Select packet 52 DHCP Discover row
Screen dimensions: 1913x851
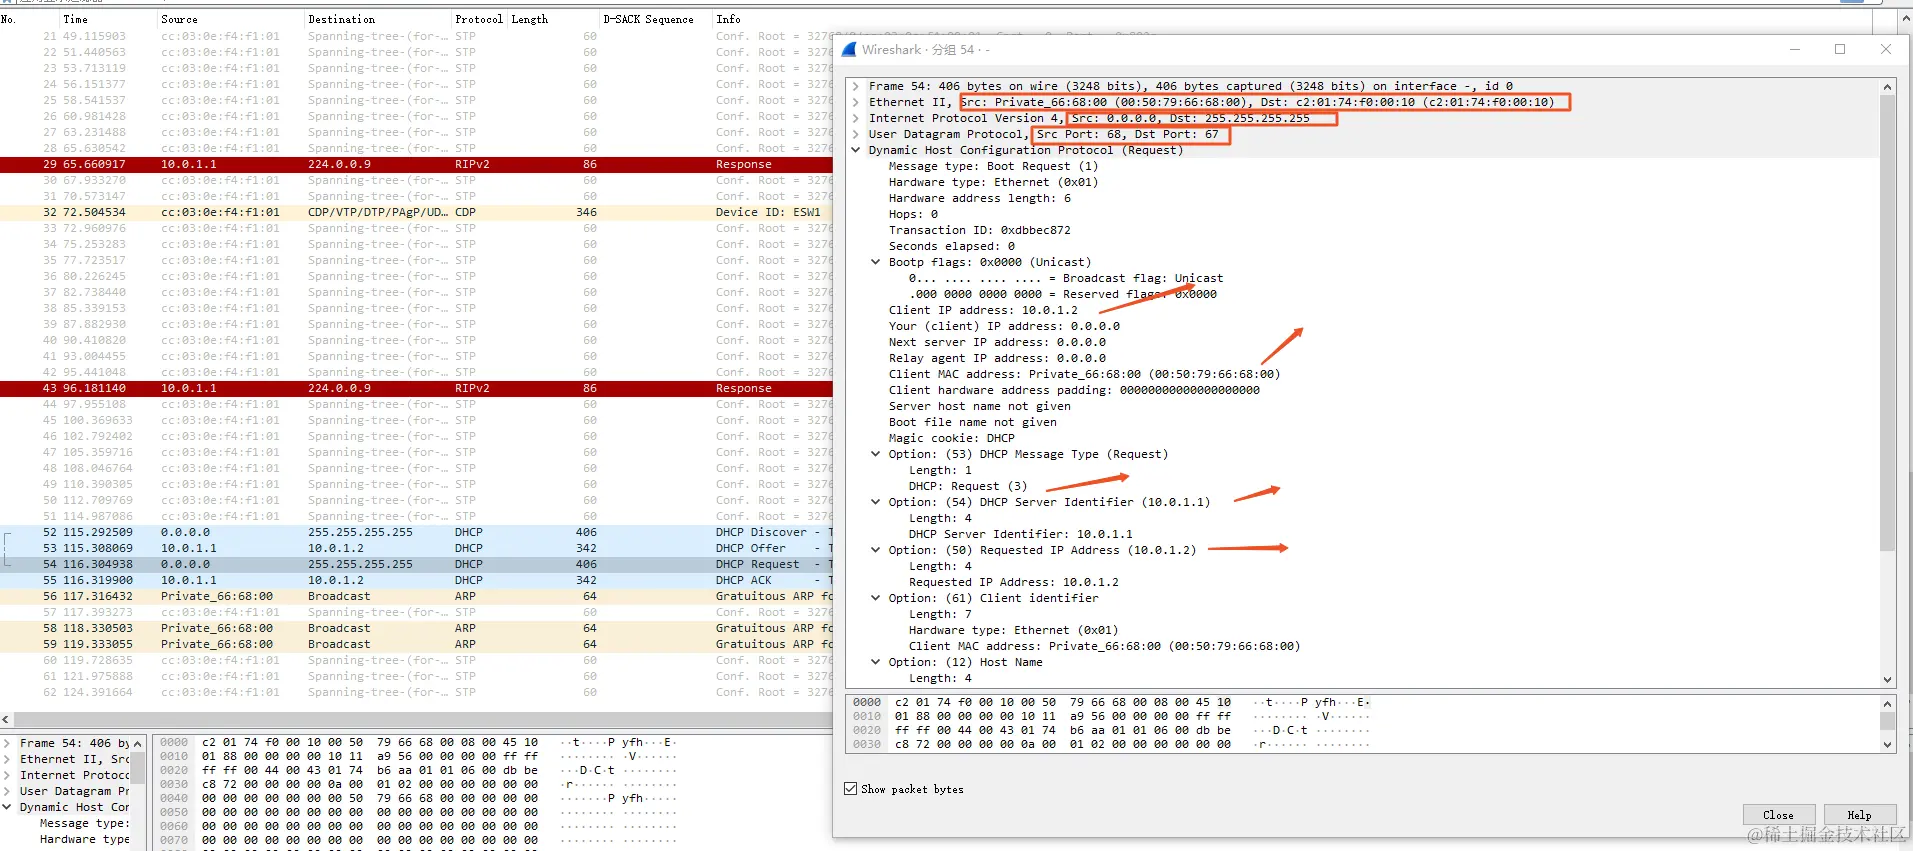(416, 532)
